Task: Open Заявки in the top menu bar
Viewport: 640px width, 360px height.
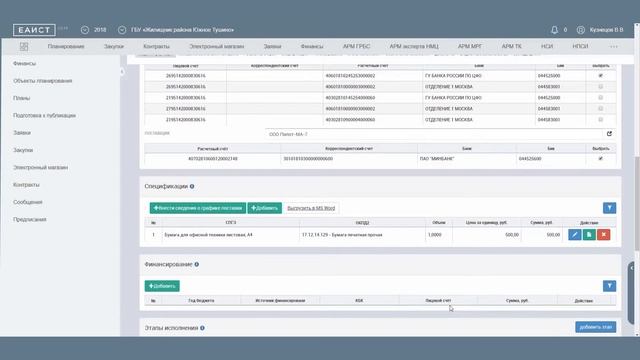Action: tap(272, 47)
